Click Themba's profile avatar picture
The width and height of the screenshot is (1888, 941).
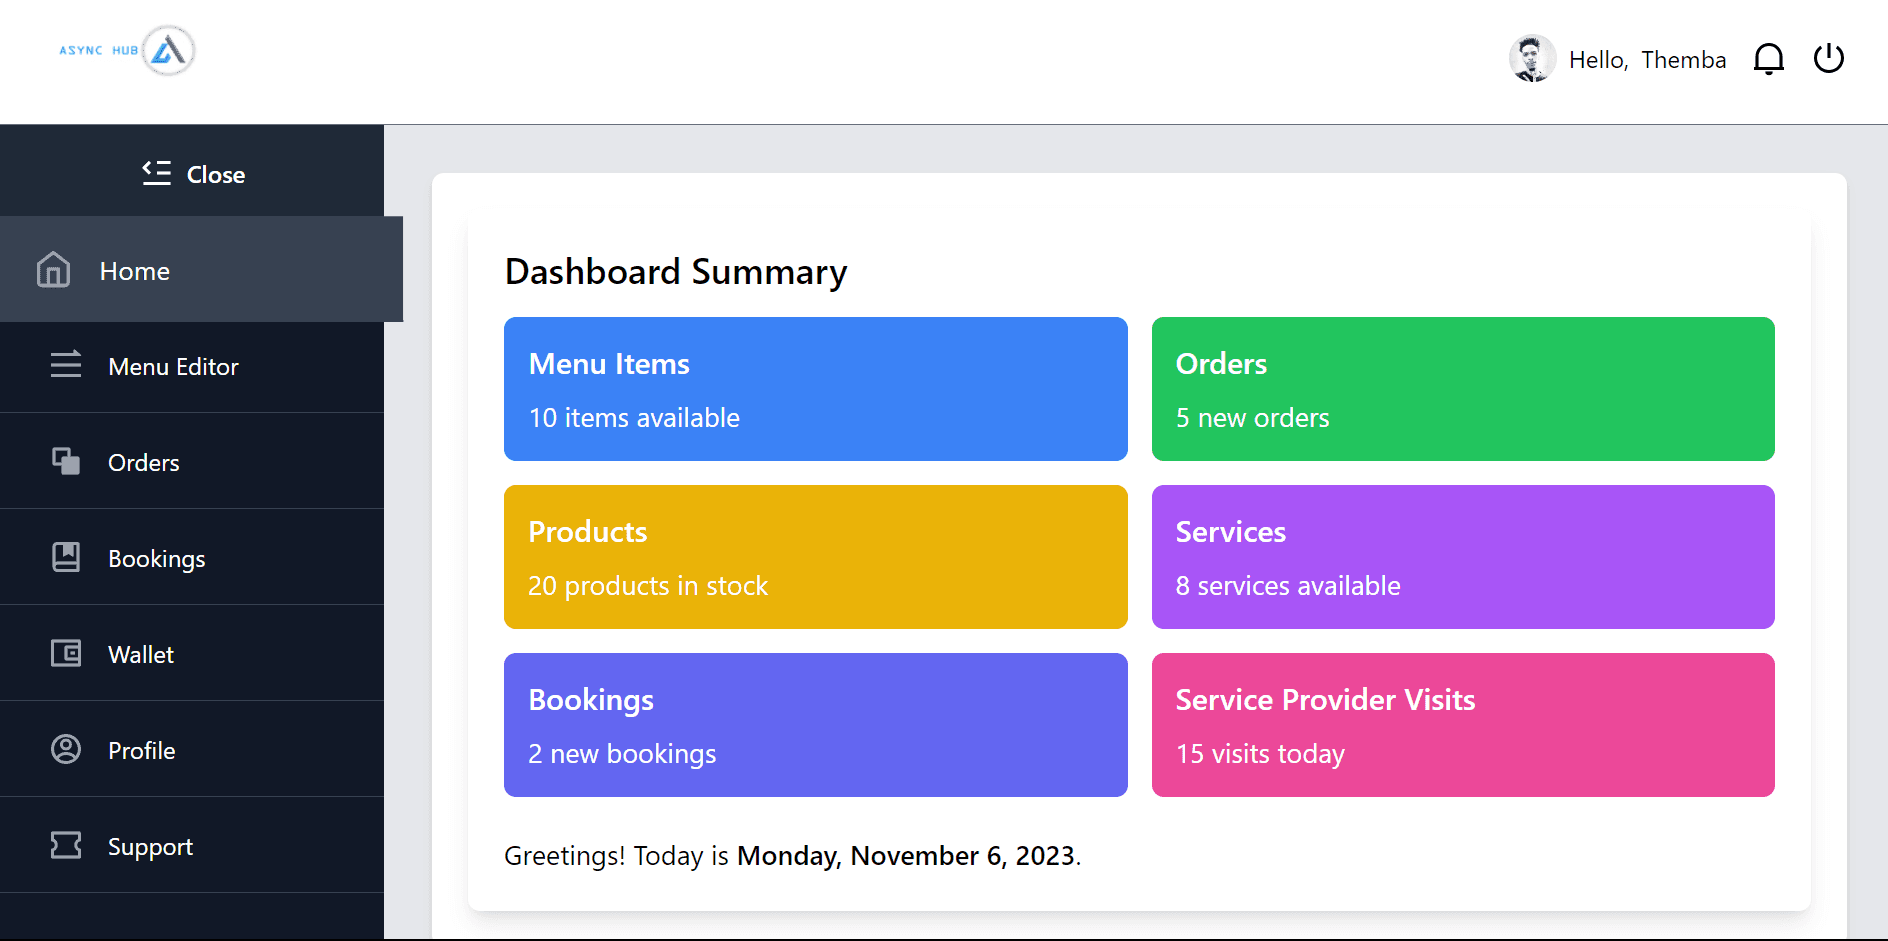[1531, 58]
